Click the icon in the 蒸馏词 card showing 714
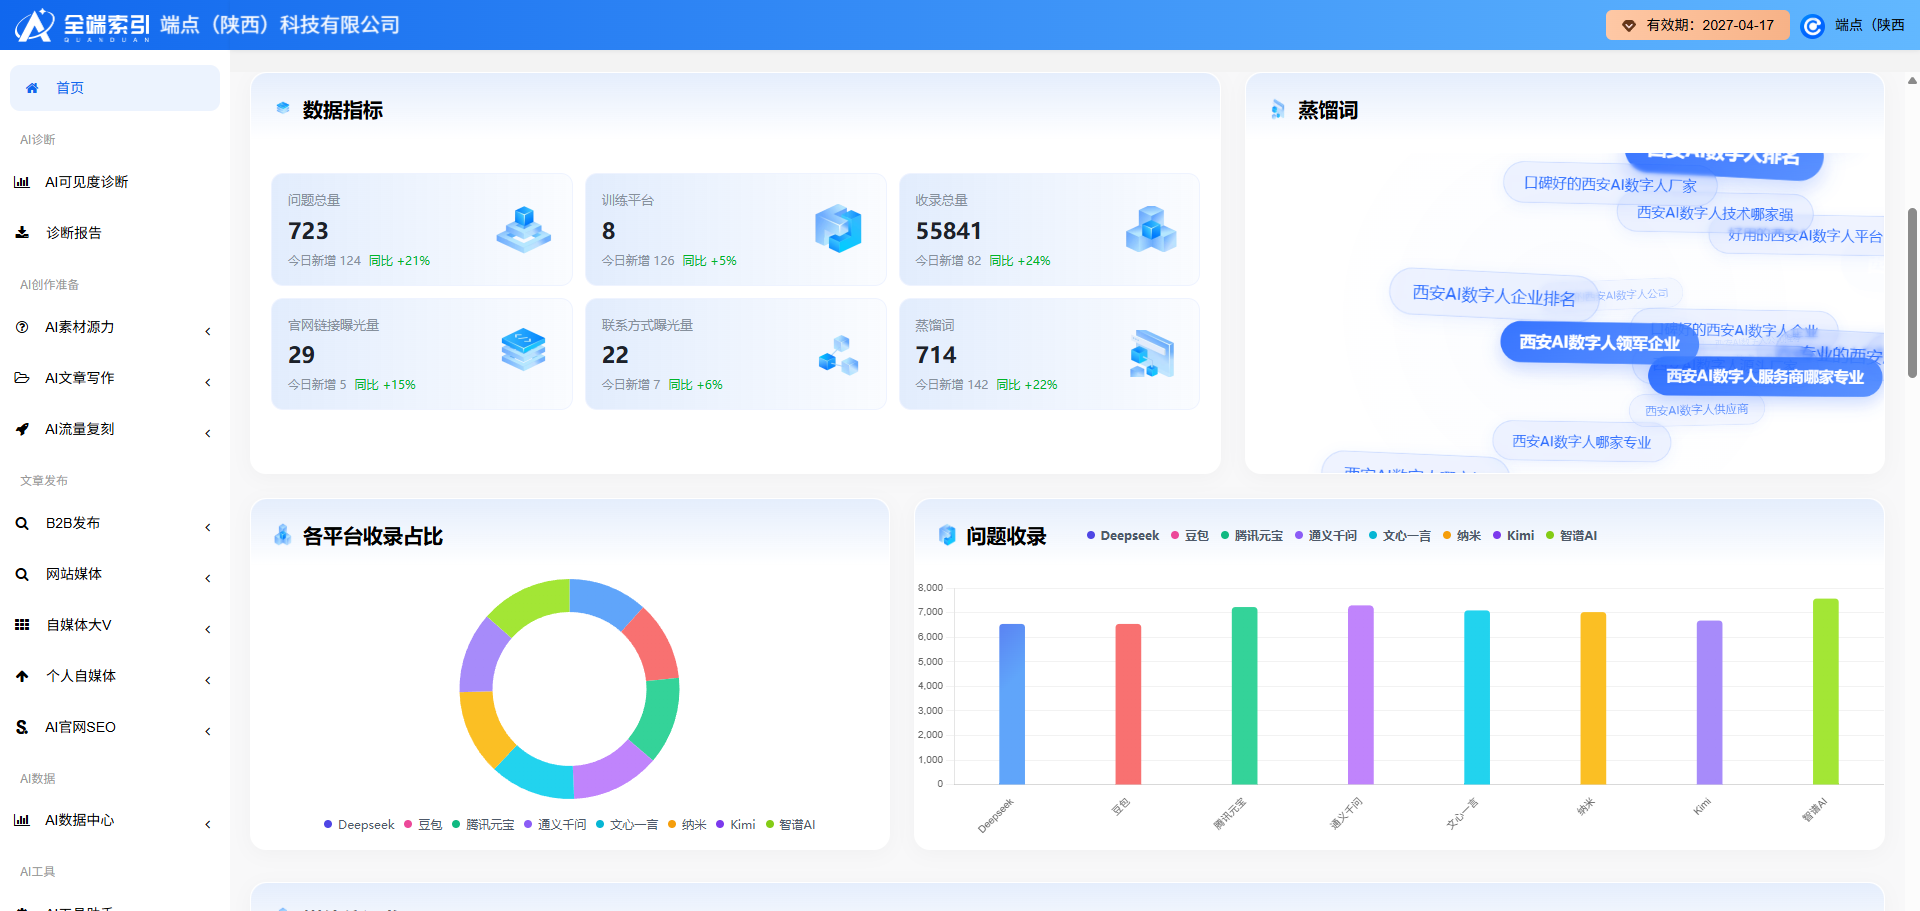The image size is (1920, 911). pos(1152,354)
